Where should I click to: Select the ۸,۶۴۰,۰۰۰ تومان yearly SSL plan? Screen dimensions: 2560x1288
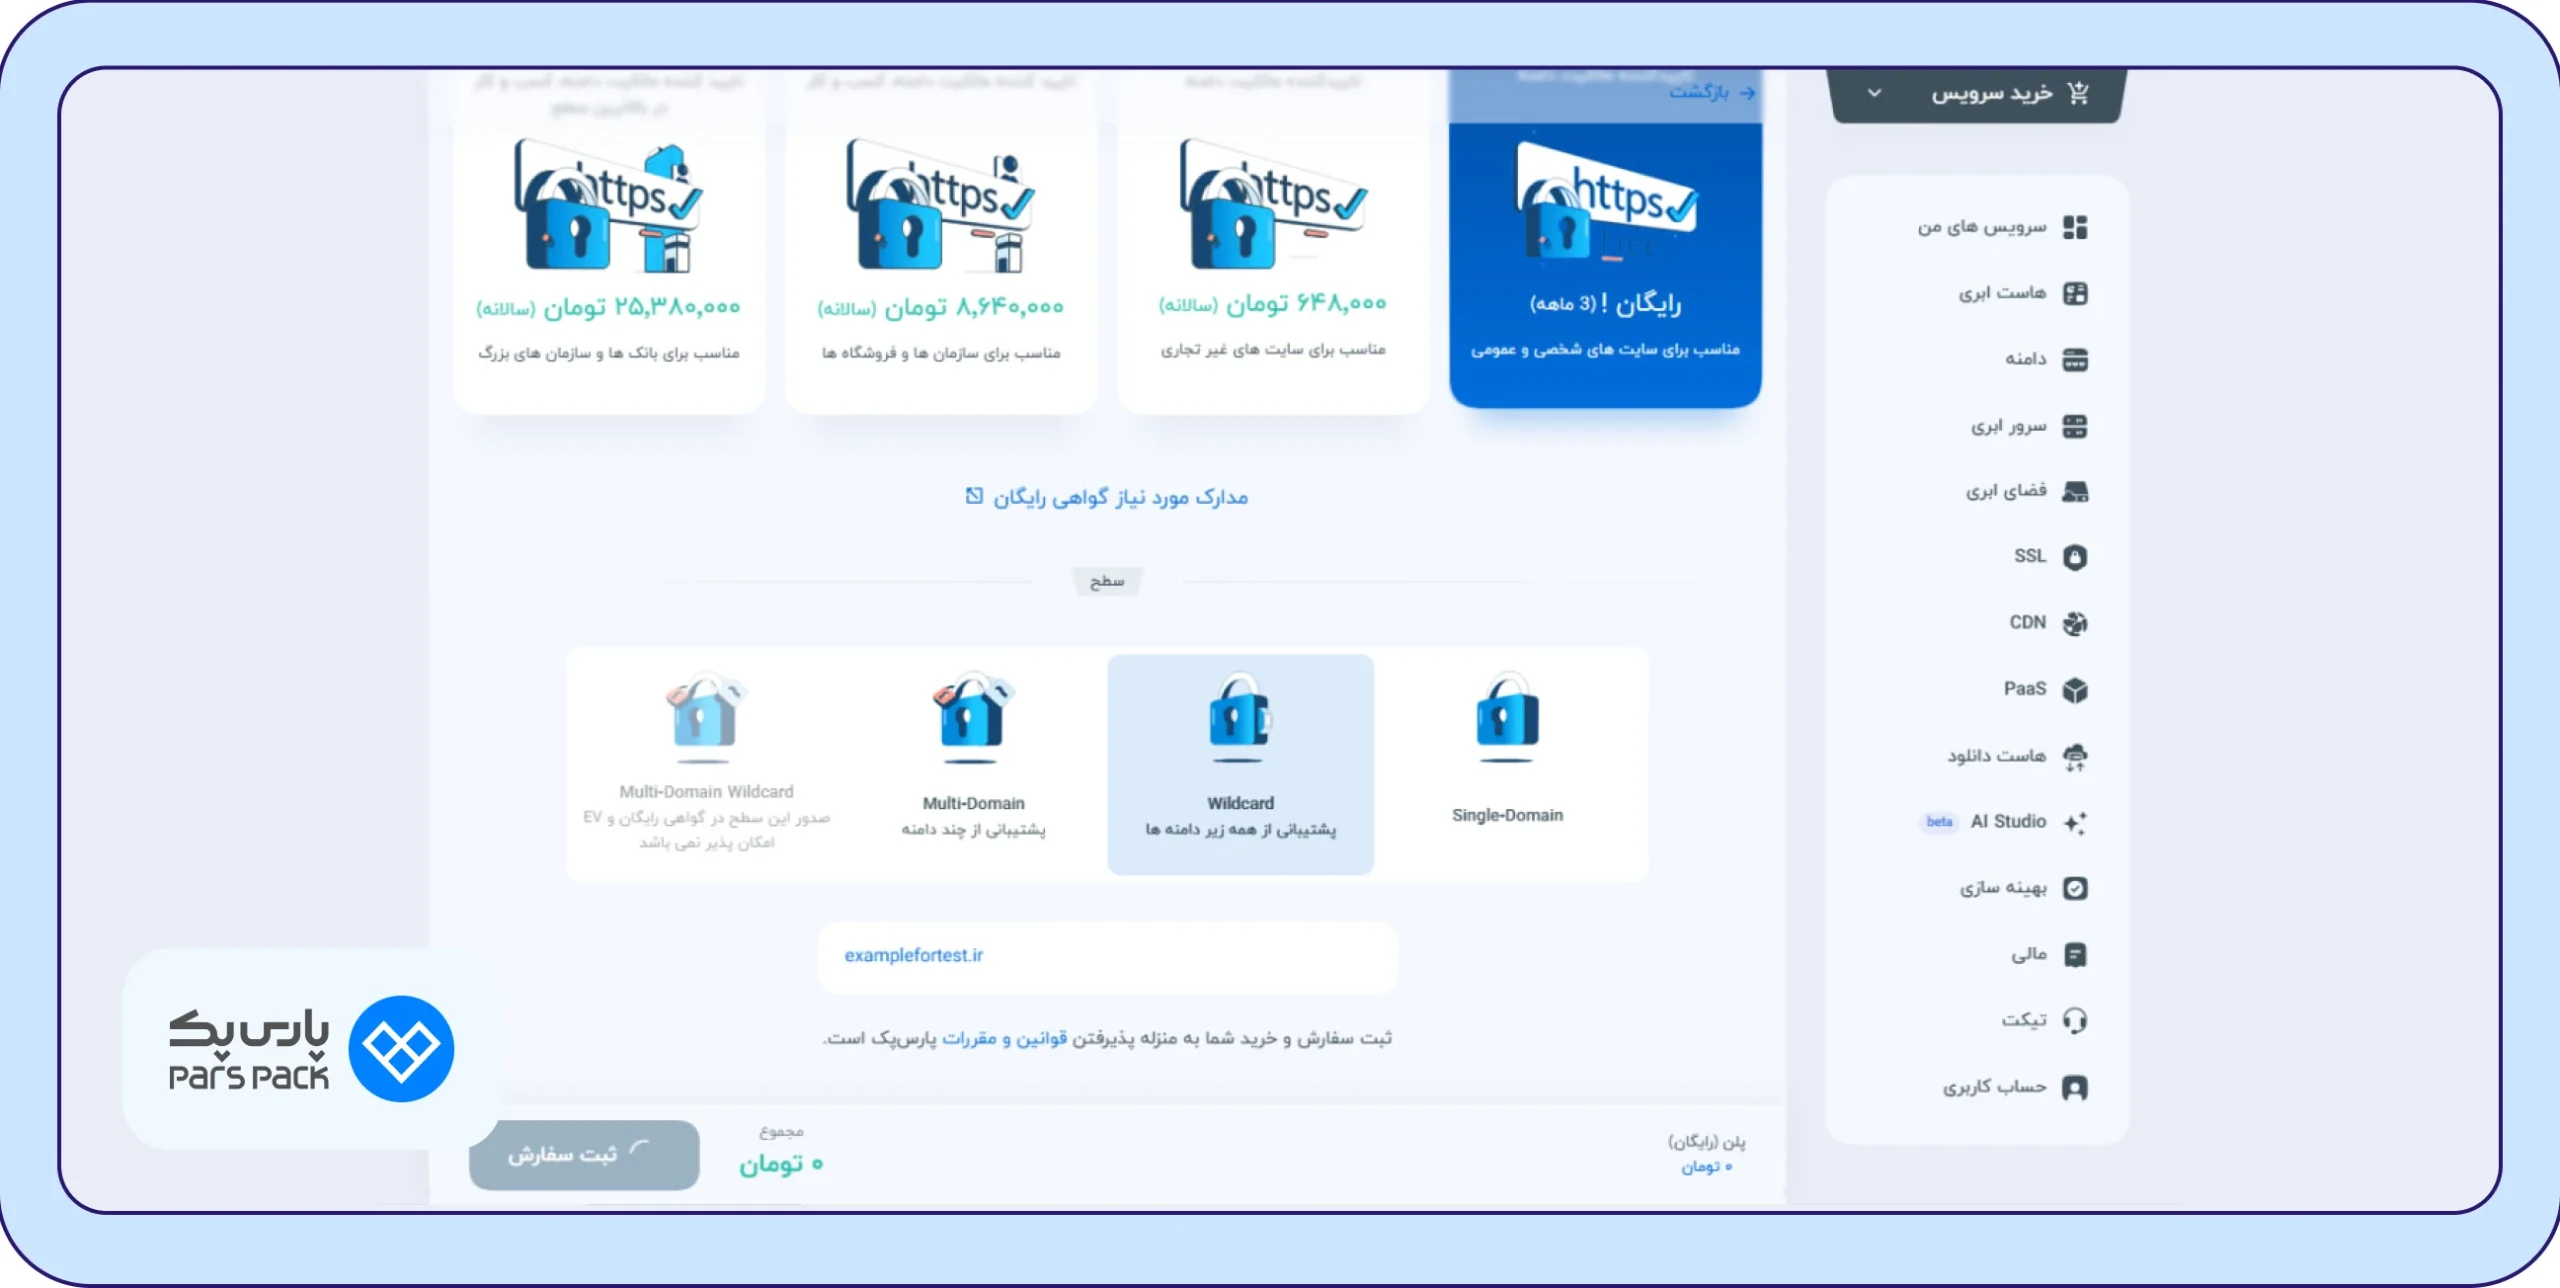[941, 240]
